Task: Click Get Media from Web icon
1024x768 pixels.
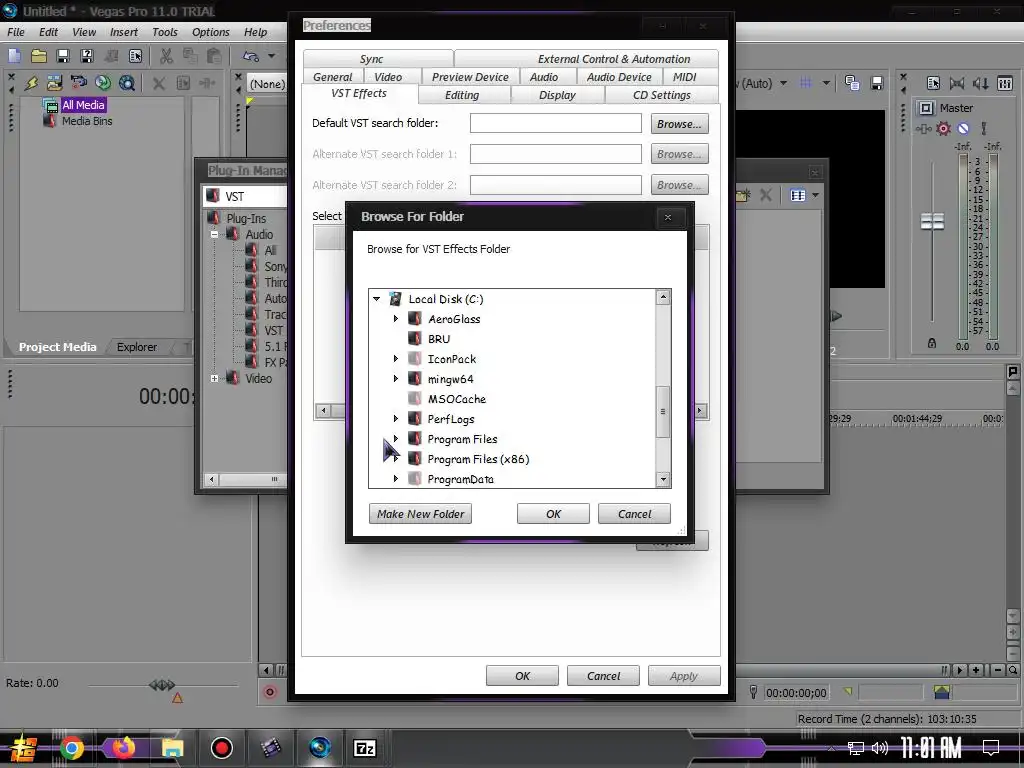Action: tap(127, 83)
